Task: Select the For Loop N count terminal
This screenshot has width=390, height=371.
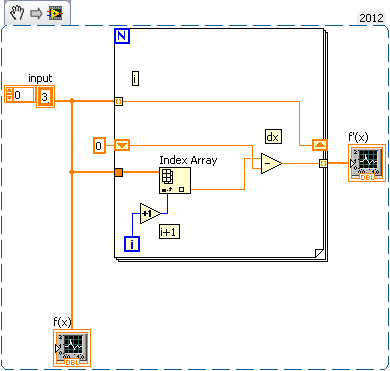Action: tap(122, 36)
